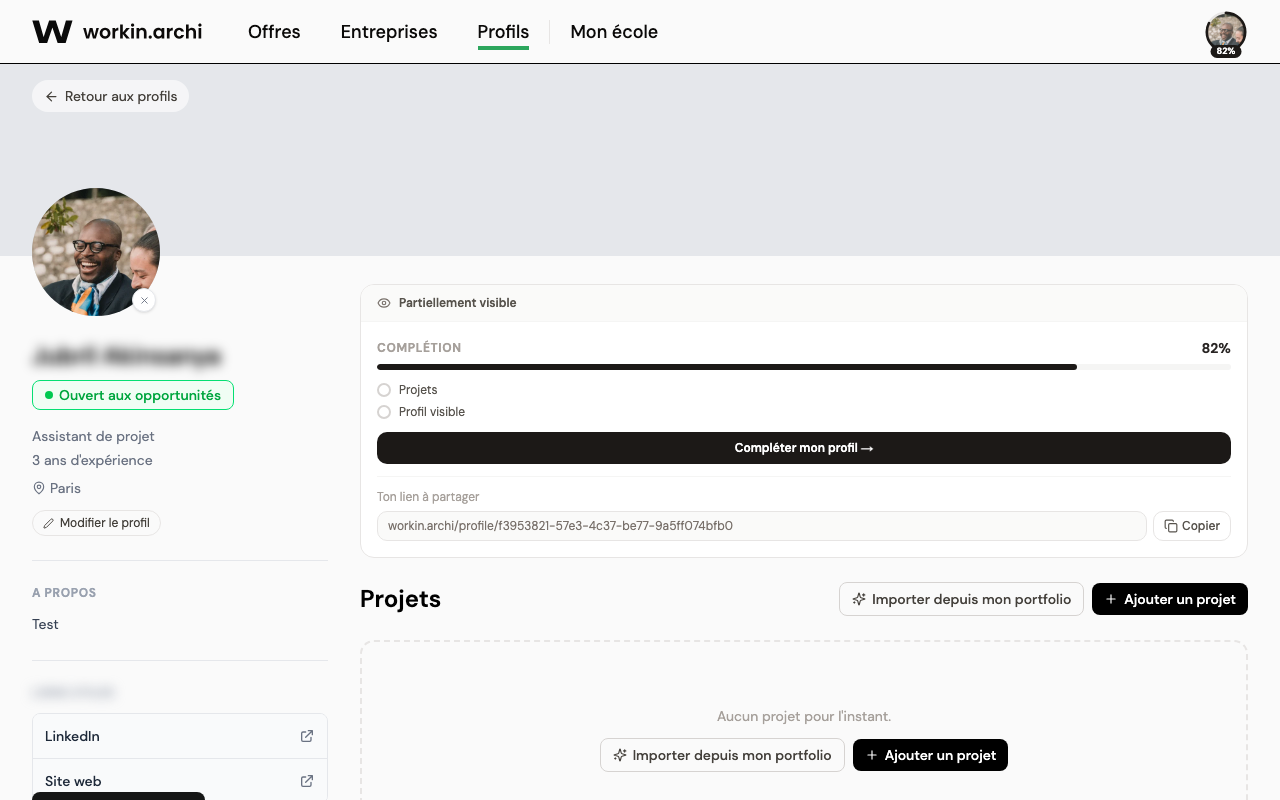
Task: Click the 3 ans d'expérience text
Action: [x=92, y=460]
